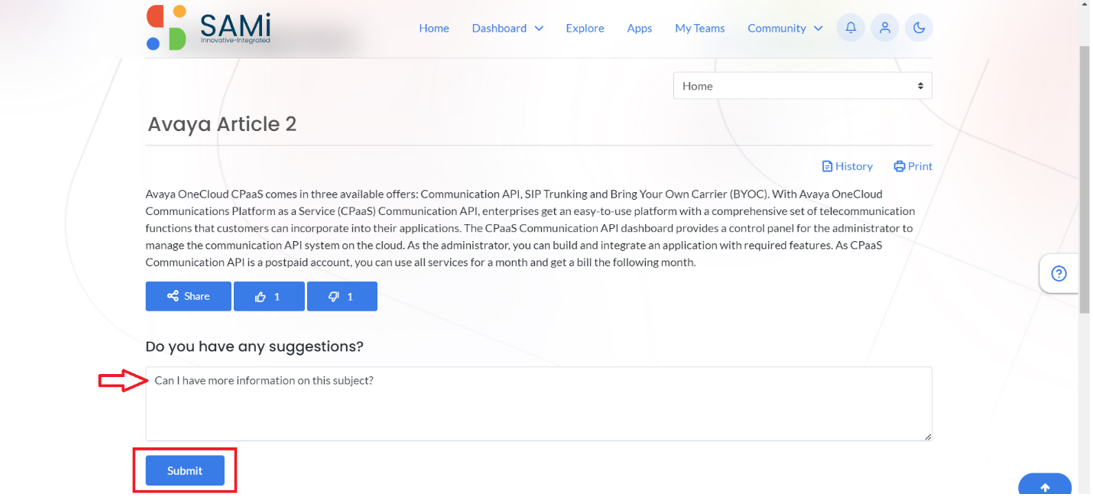
Task: Open the Explore page
Action: [585, 29]
